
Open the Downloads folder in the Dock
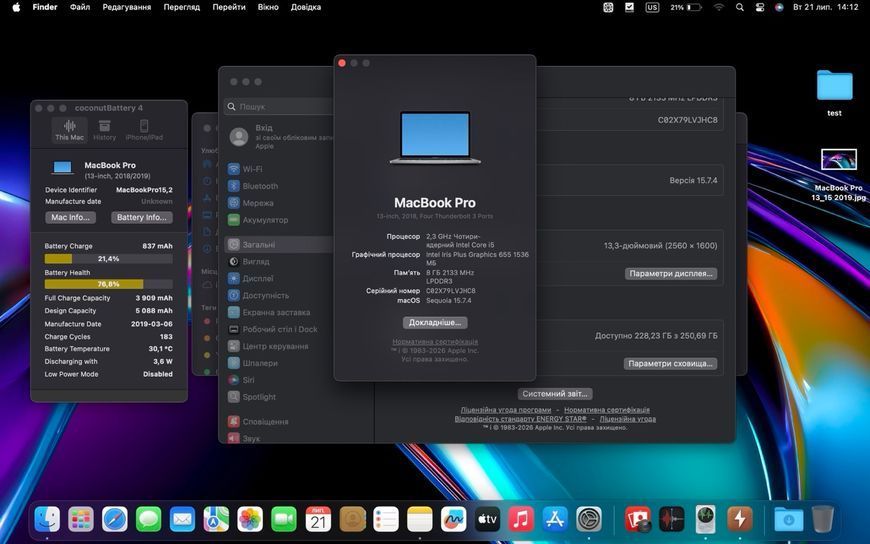coord(788,520)
